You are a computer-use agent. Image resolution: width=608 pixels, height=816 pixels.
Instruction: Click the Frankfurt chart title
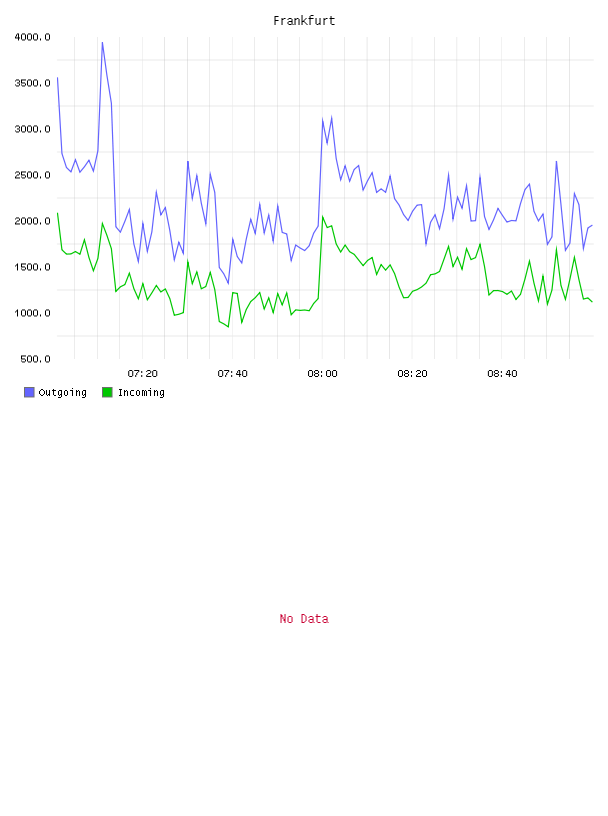click(304, 21)
